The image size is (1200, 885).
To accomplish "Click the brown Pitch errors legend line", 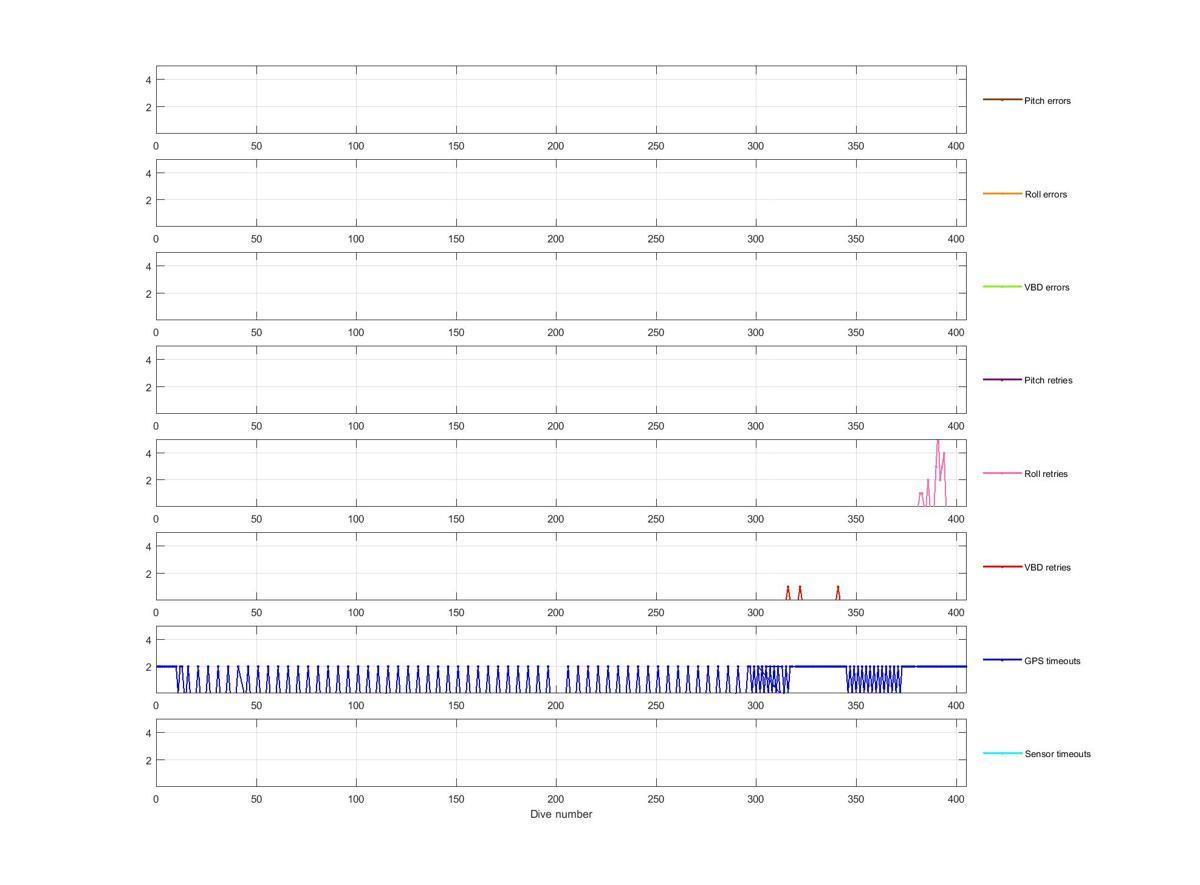I will point(1002,100).
